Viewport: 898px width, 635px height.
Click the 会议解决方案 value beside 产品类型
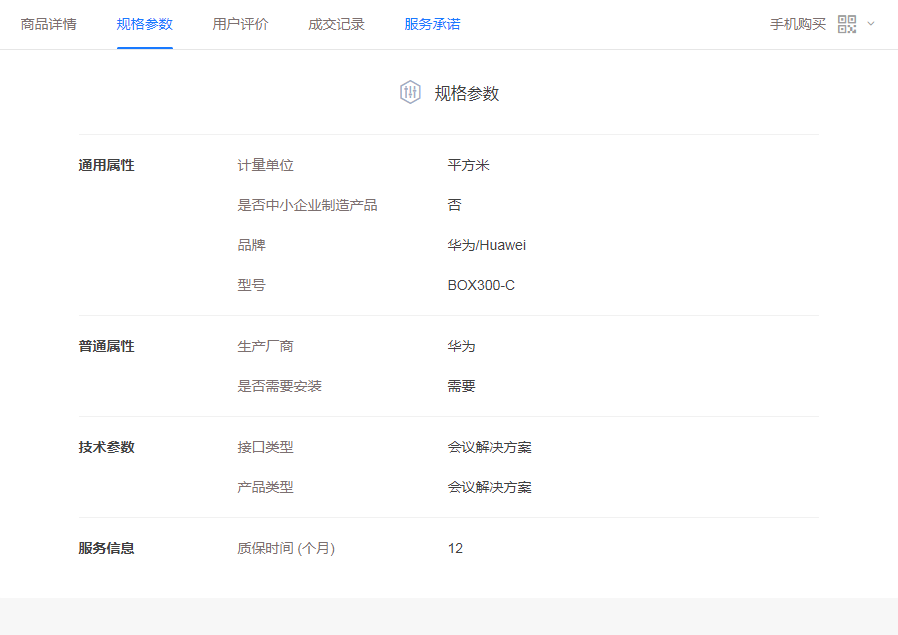click(490, 487)
